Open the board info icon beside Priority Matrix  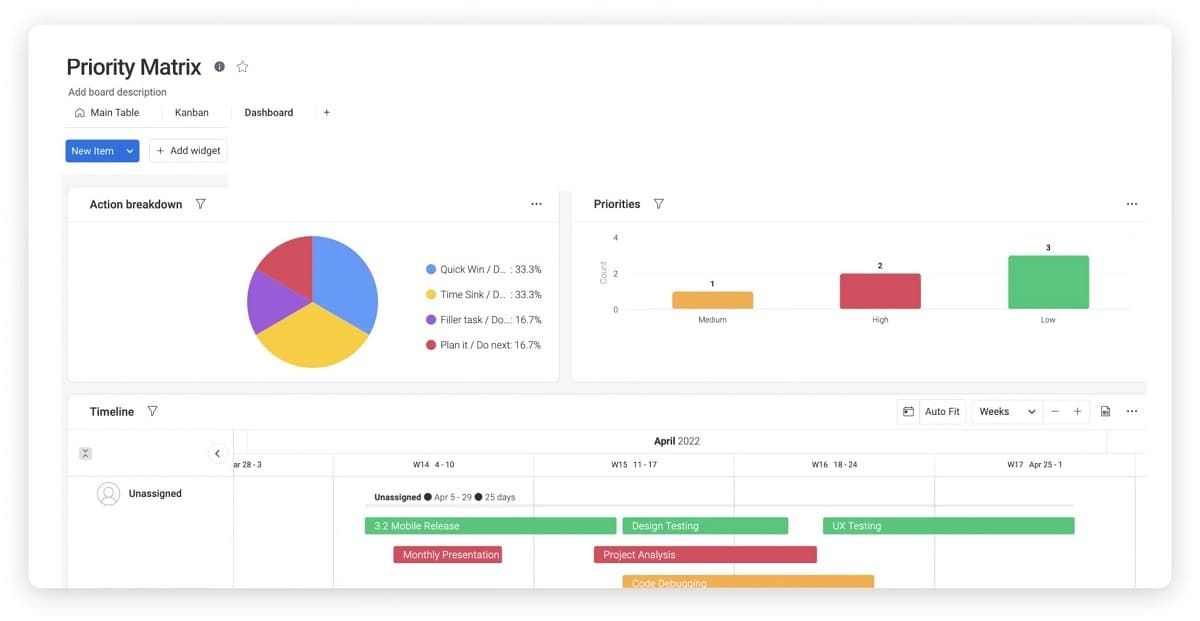(219, 66)
